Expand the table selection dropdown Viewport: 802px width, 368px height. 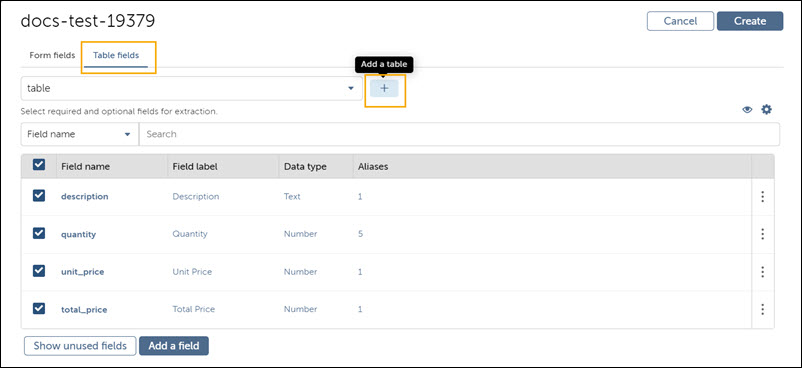pyautogui.click(x=192, y=89)
